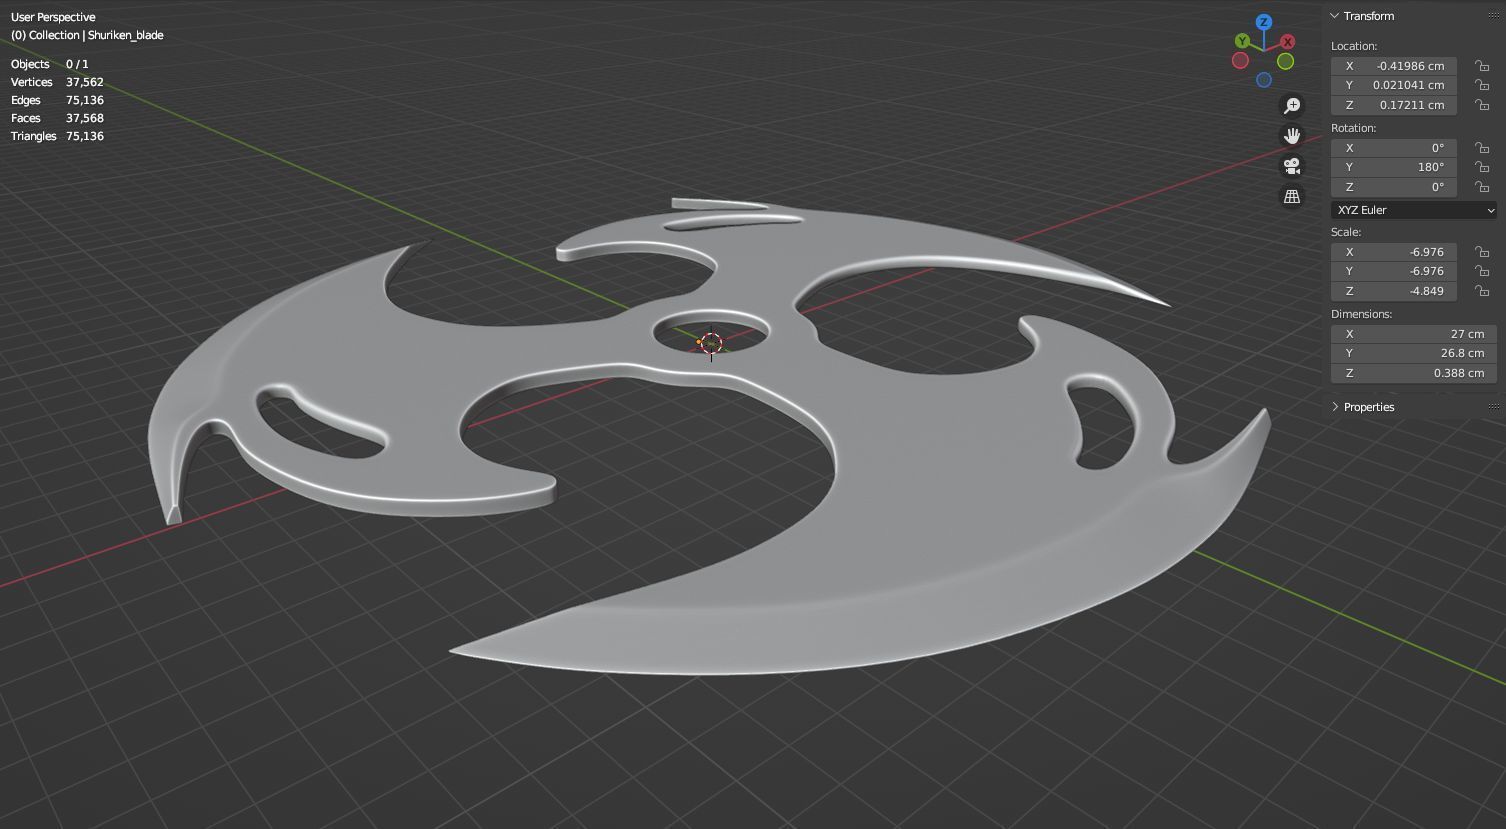The height and width of the screenshot is (829, 1506).
Task: Click the Dimensions Z field 0.388 cm
Action: 1414,373
